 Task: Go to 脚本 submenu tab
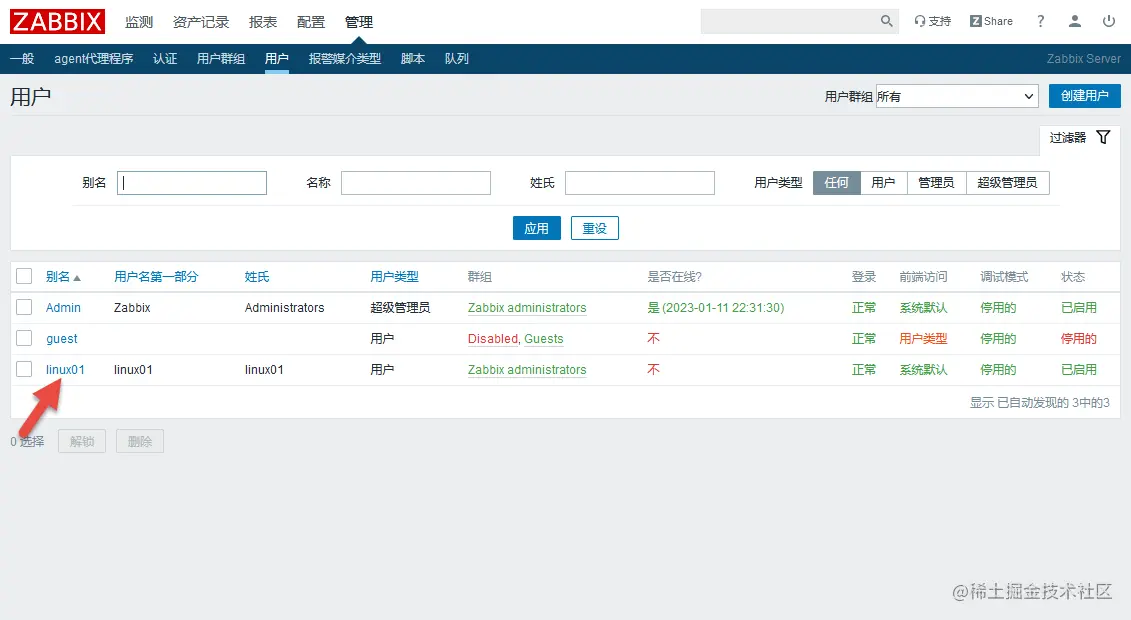pyautogui.click(x=413, y=58)
